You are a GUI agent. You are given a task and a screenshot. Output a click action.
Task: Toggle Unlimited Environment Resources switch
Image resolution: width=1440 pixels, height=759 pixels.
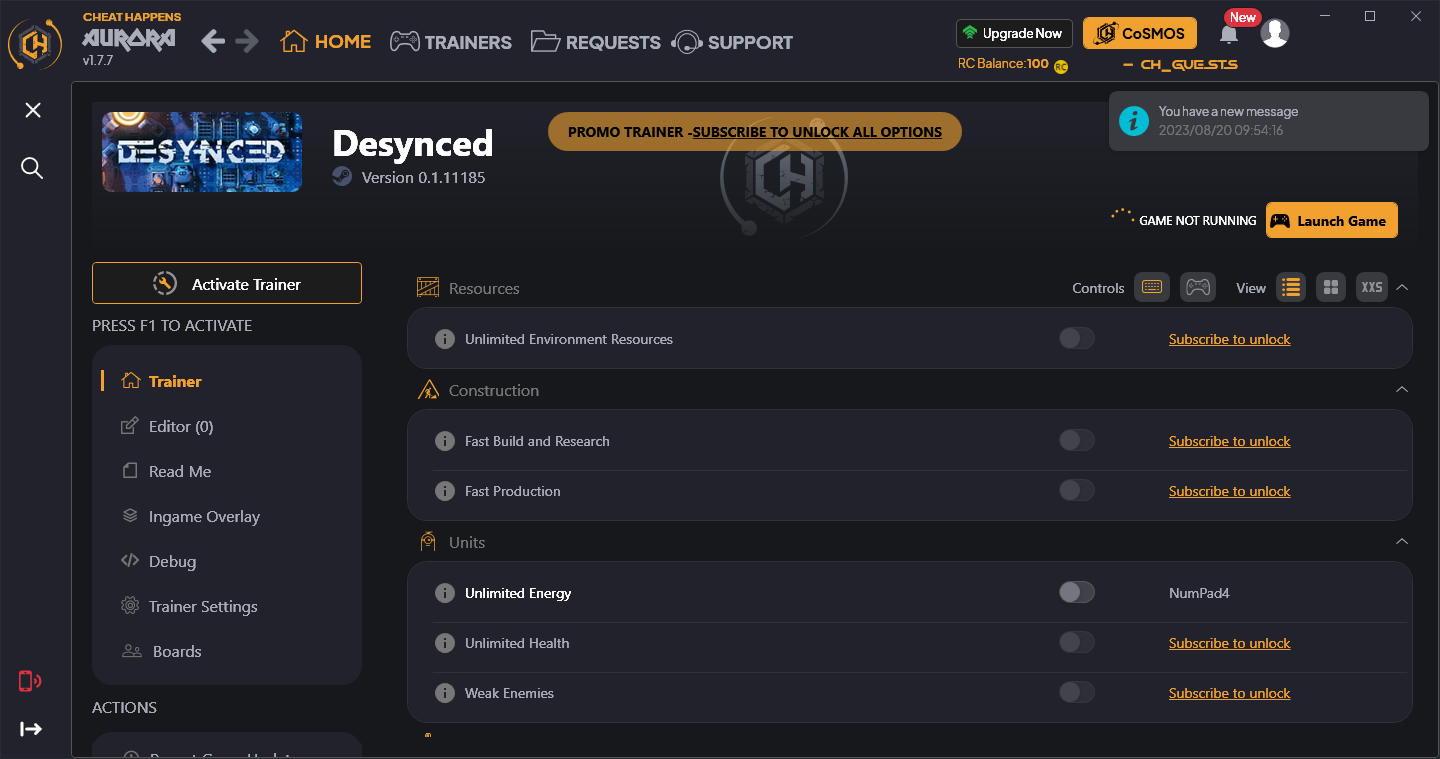pyautogui.click(x=1077, y=339)
